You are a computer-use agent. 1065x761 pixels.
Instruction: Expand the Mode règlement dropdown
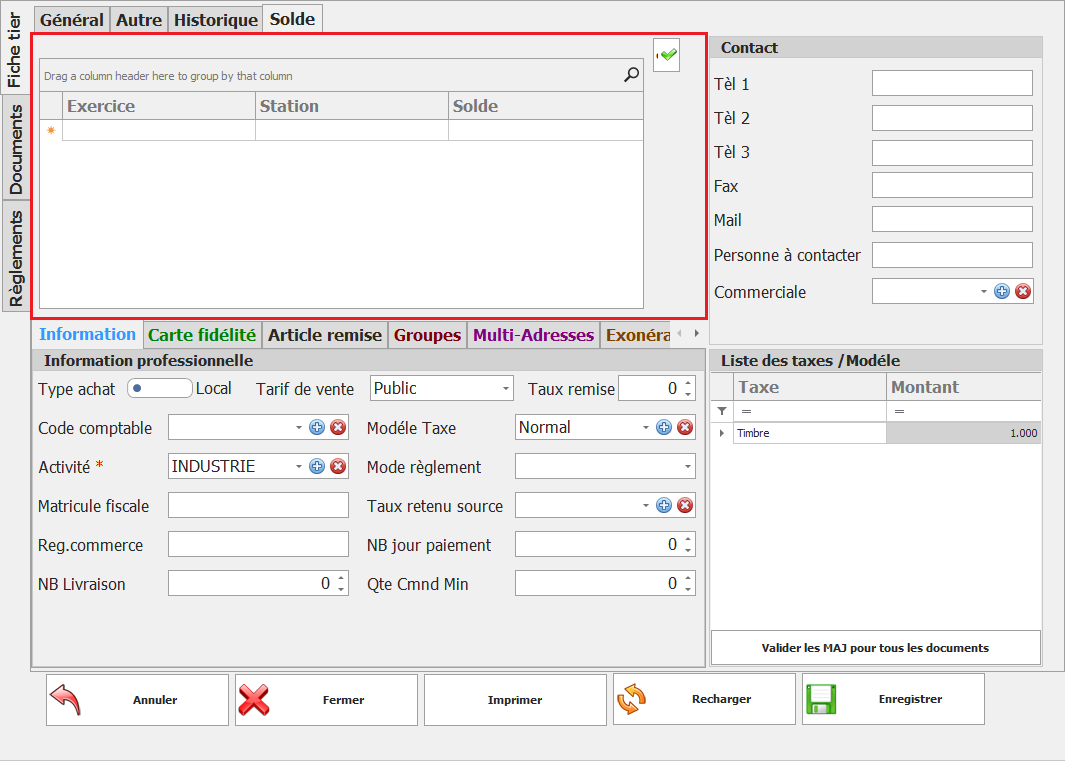[x=687, y=467]
